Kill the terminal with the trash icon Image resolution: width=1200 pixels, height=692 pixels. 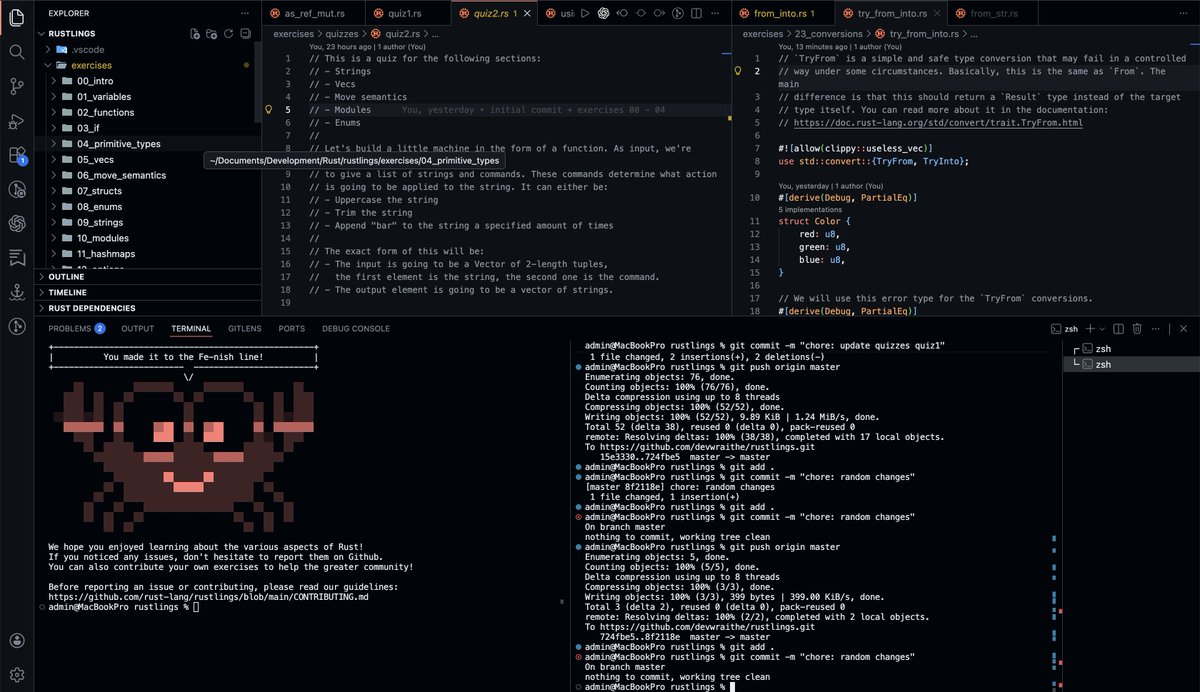(x=1137, y=328)
